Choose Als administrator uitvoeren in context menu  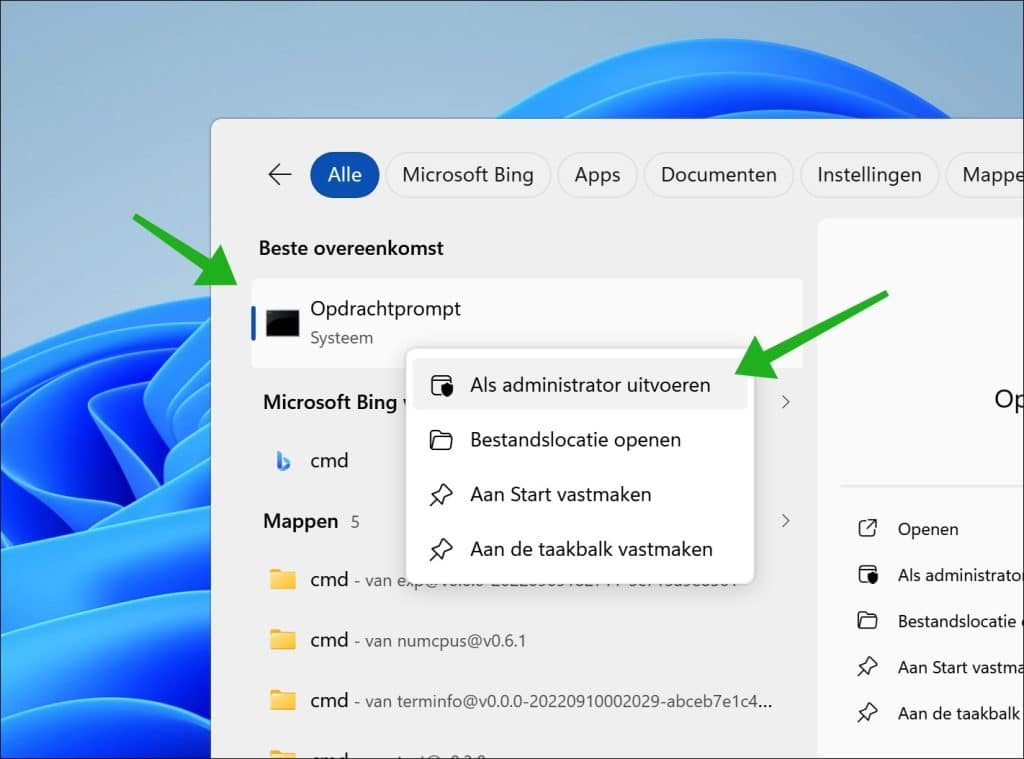[580, 385]
